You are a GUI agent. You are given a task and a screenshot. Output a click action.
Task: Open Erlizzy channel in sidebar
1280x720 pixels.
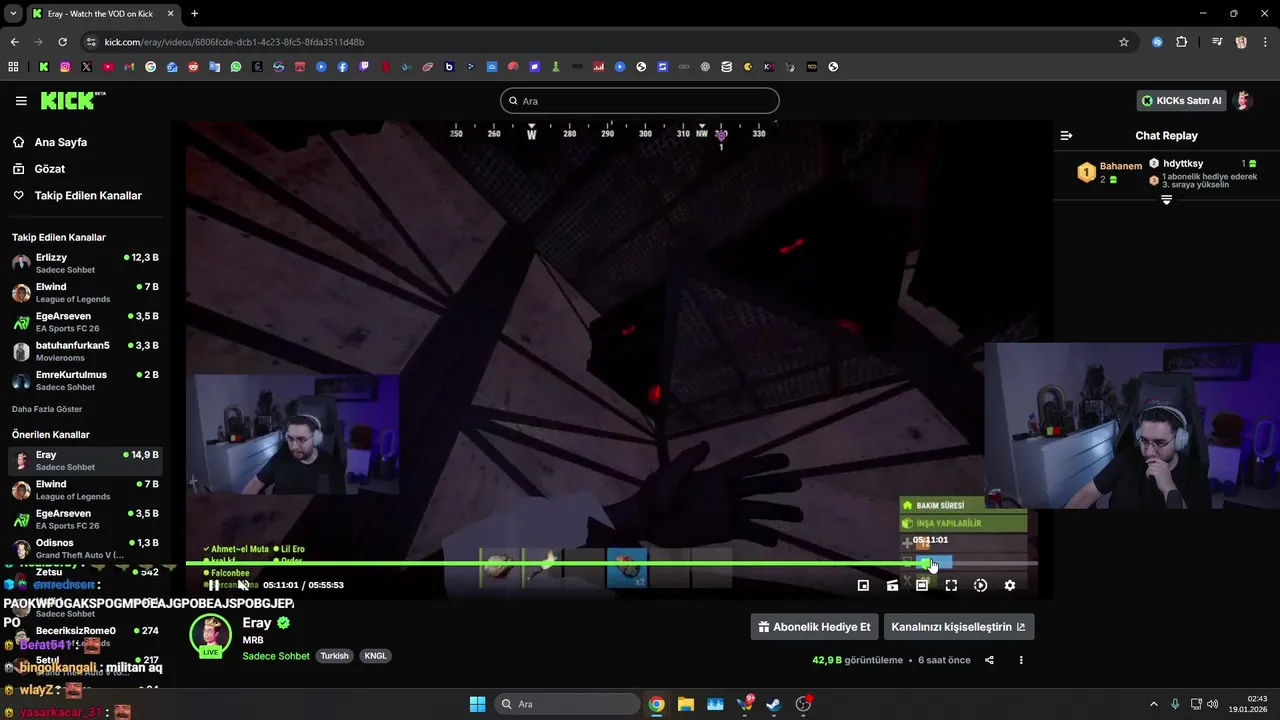pyautogui.click(x=85, y=263)
